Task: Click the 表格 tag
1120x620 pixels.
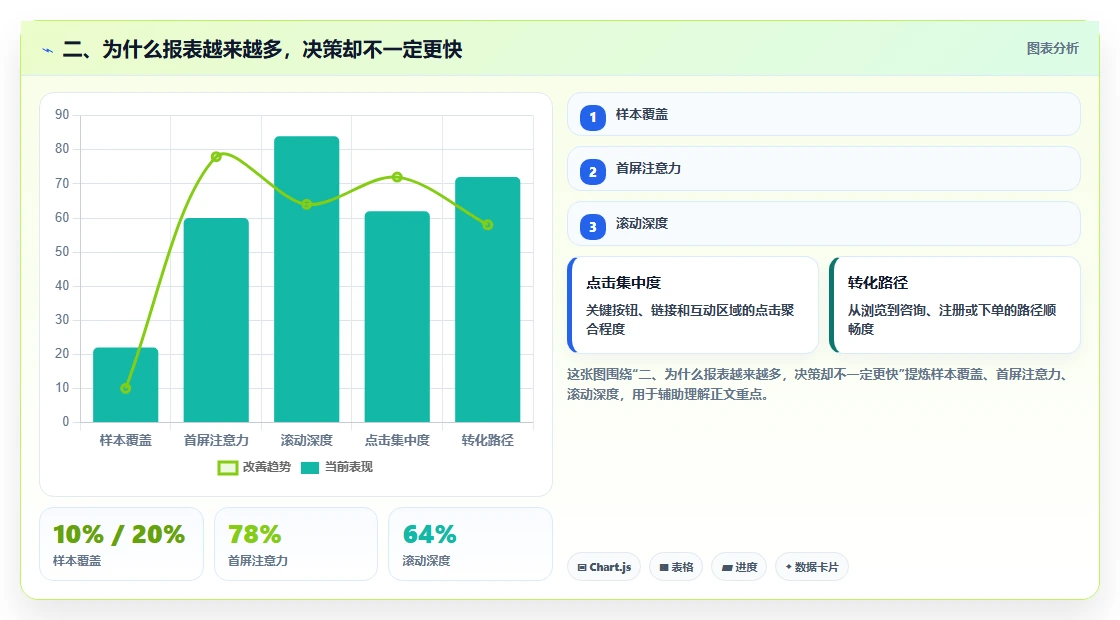Action: tap(676, 567)
